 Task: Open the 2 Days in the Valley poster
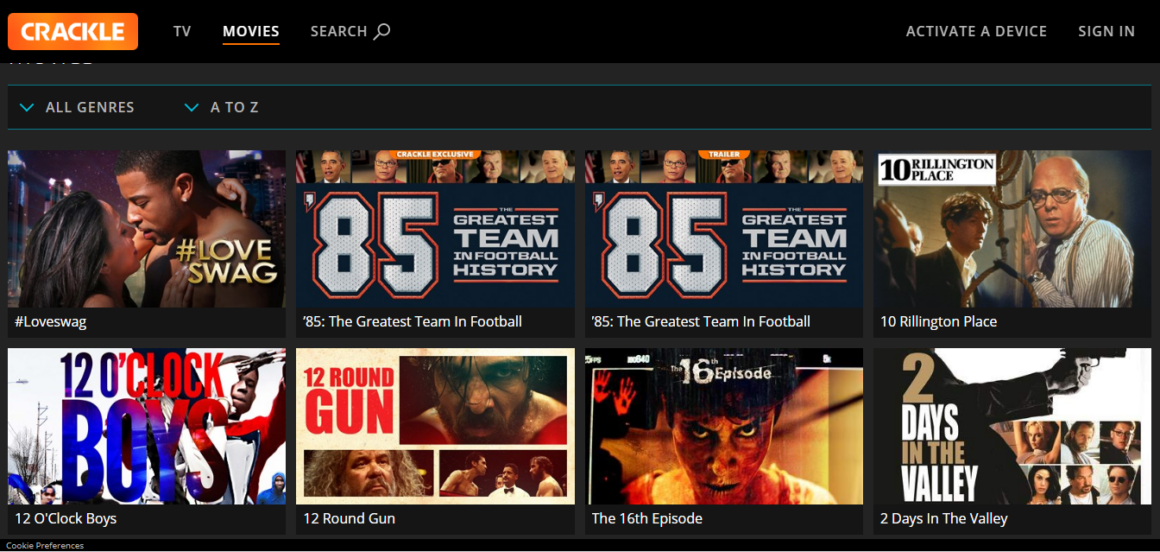[x=1012, y=426]
